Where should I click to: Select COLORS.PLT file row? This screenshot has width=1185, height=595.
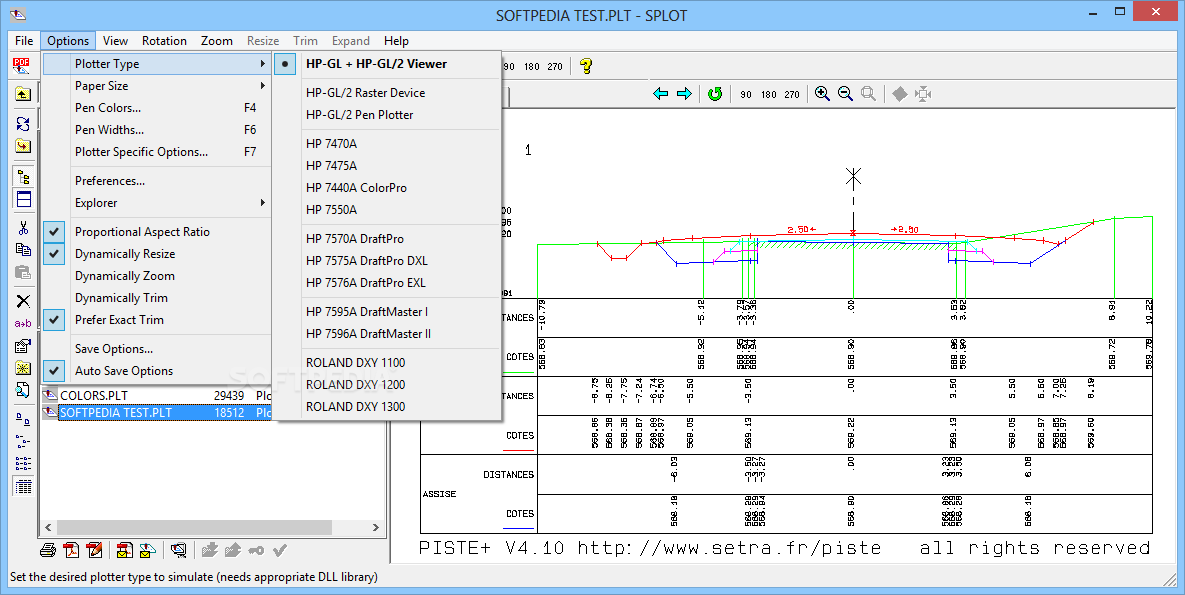pos(156,395)
